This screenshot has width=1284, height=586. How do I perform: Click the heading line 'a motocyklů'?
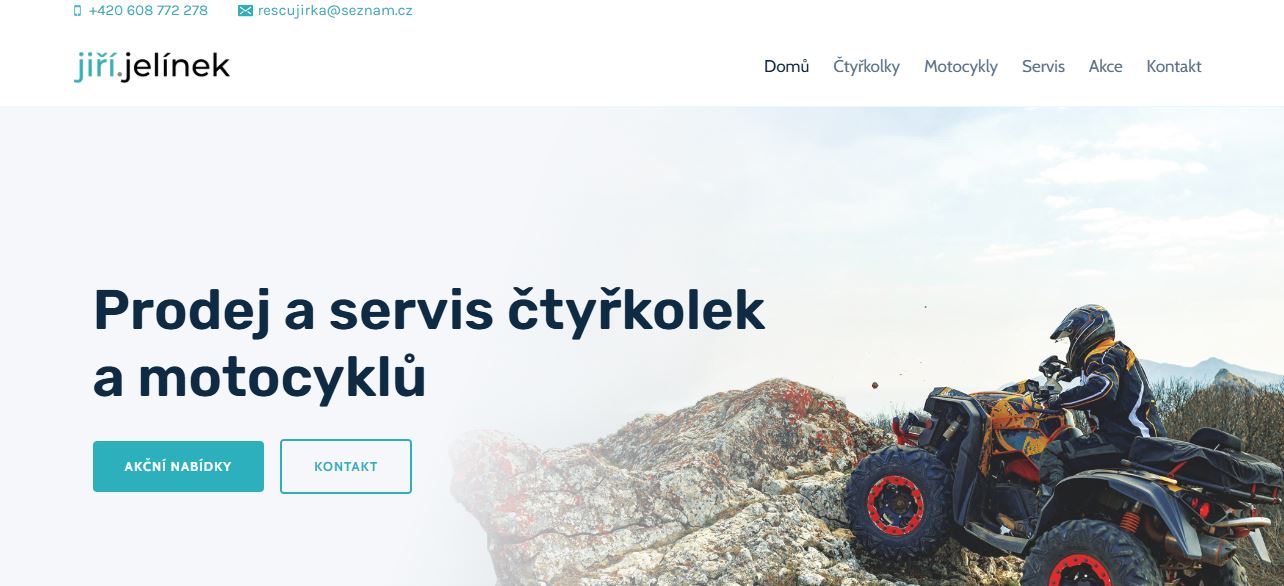(x=260, y=379)
